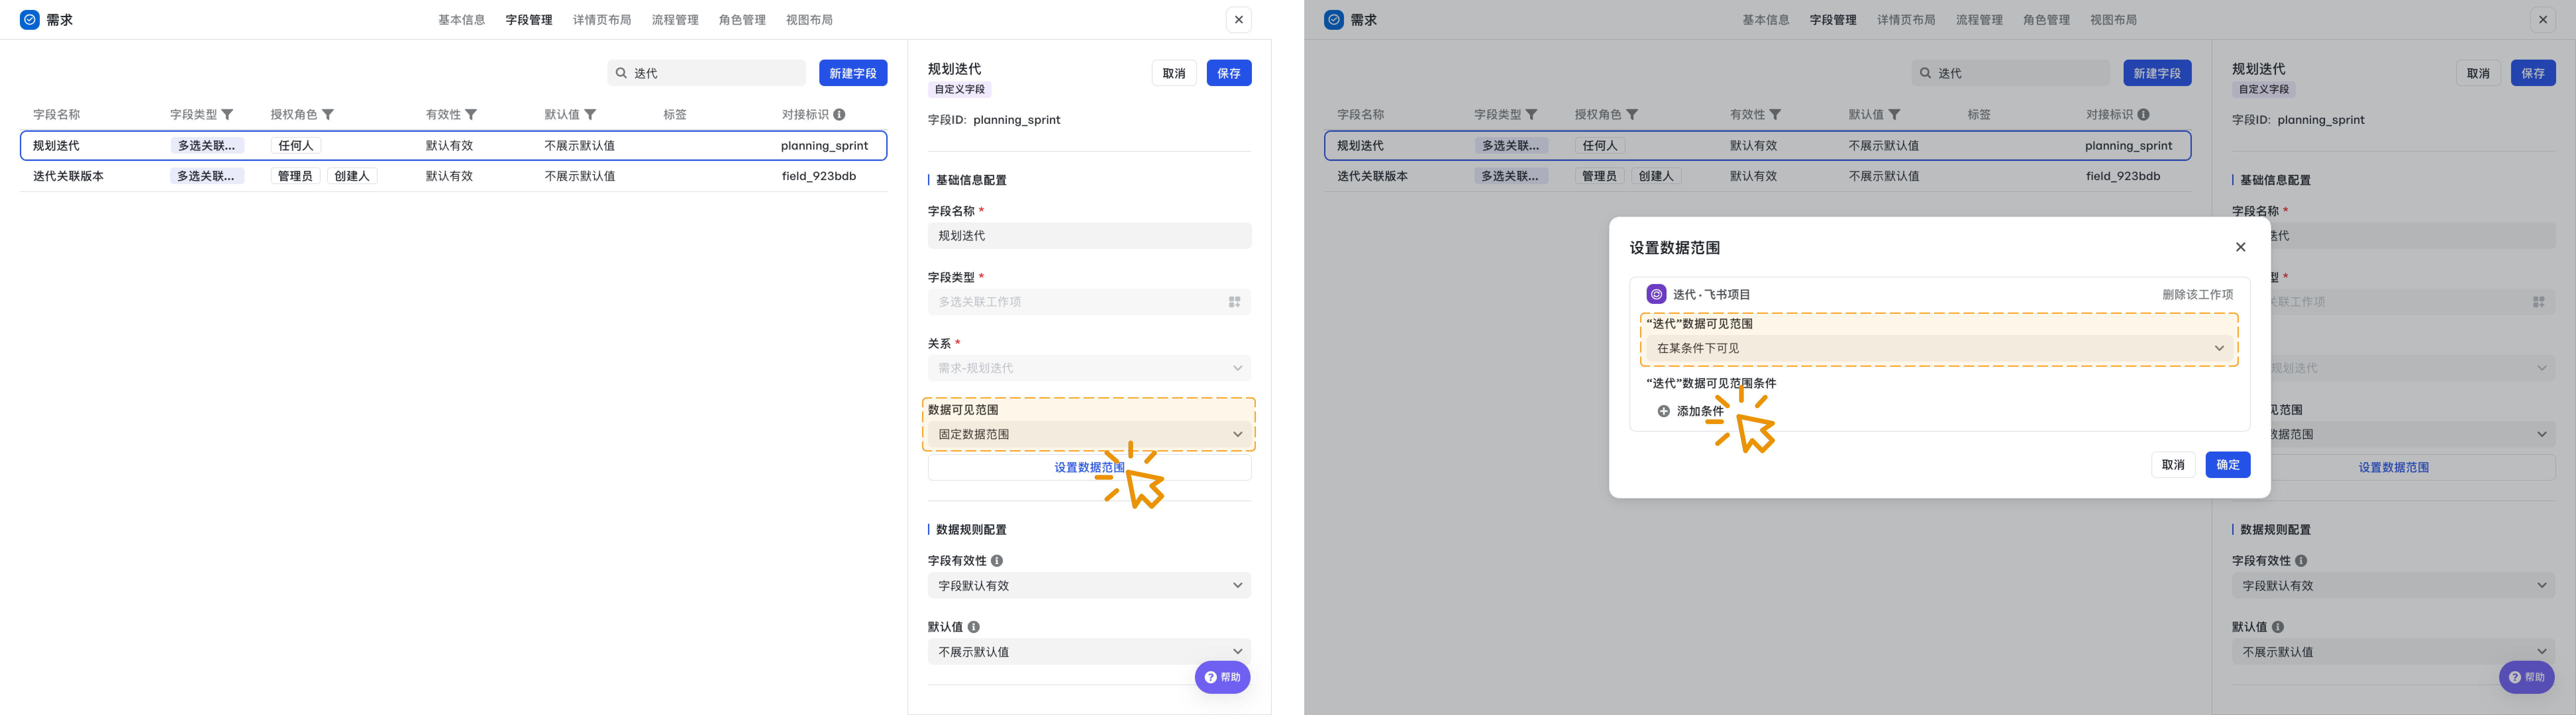This screenshot has height=715, width=2576.
Task: Click 多选关联 tag in 迭代关联版本 row, left screenshot
Action: [207, 176]
